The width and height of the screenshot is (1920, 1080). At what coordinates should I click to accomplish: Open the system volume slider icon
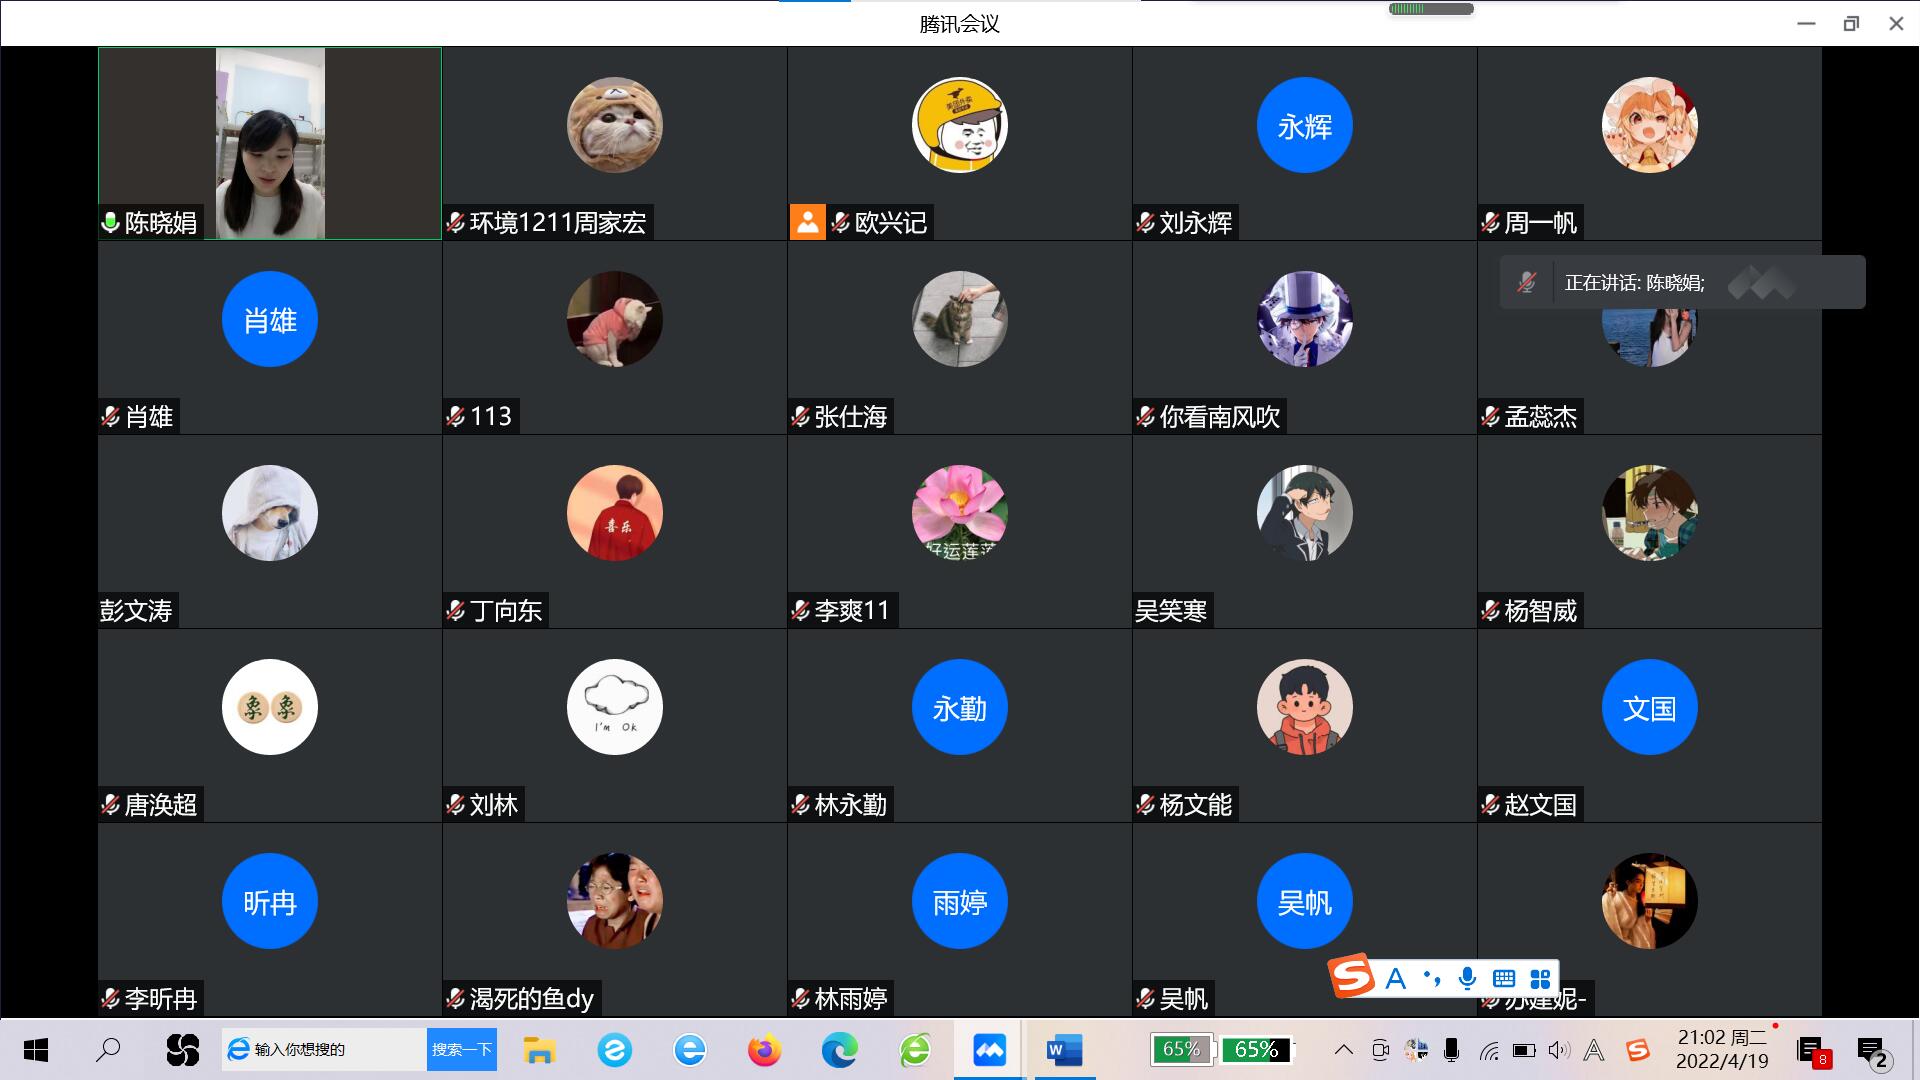click(1558, 1050)
